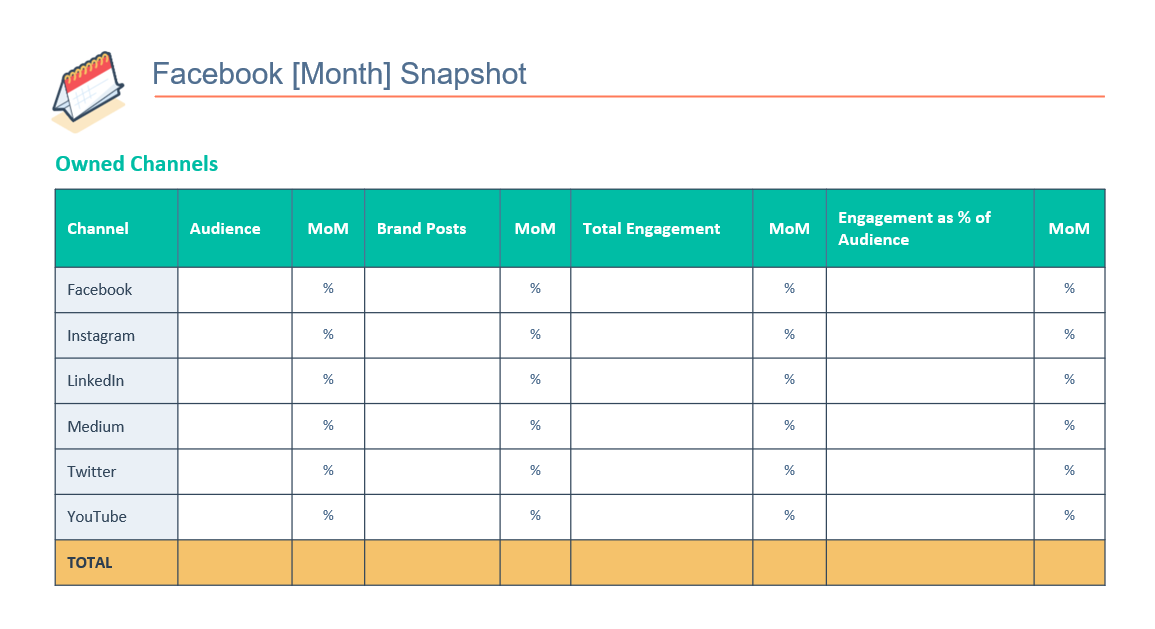1155x629 pixels.
Task: Select Engagement as % of Audience header
Action: 914,228
